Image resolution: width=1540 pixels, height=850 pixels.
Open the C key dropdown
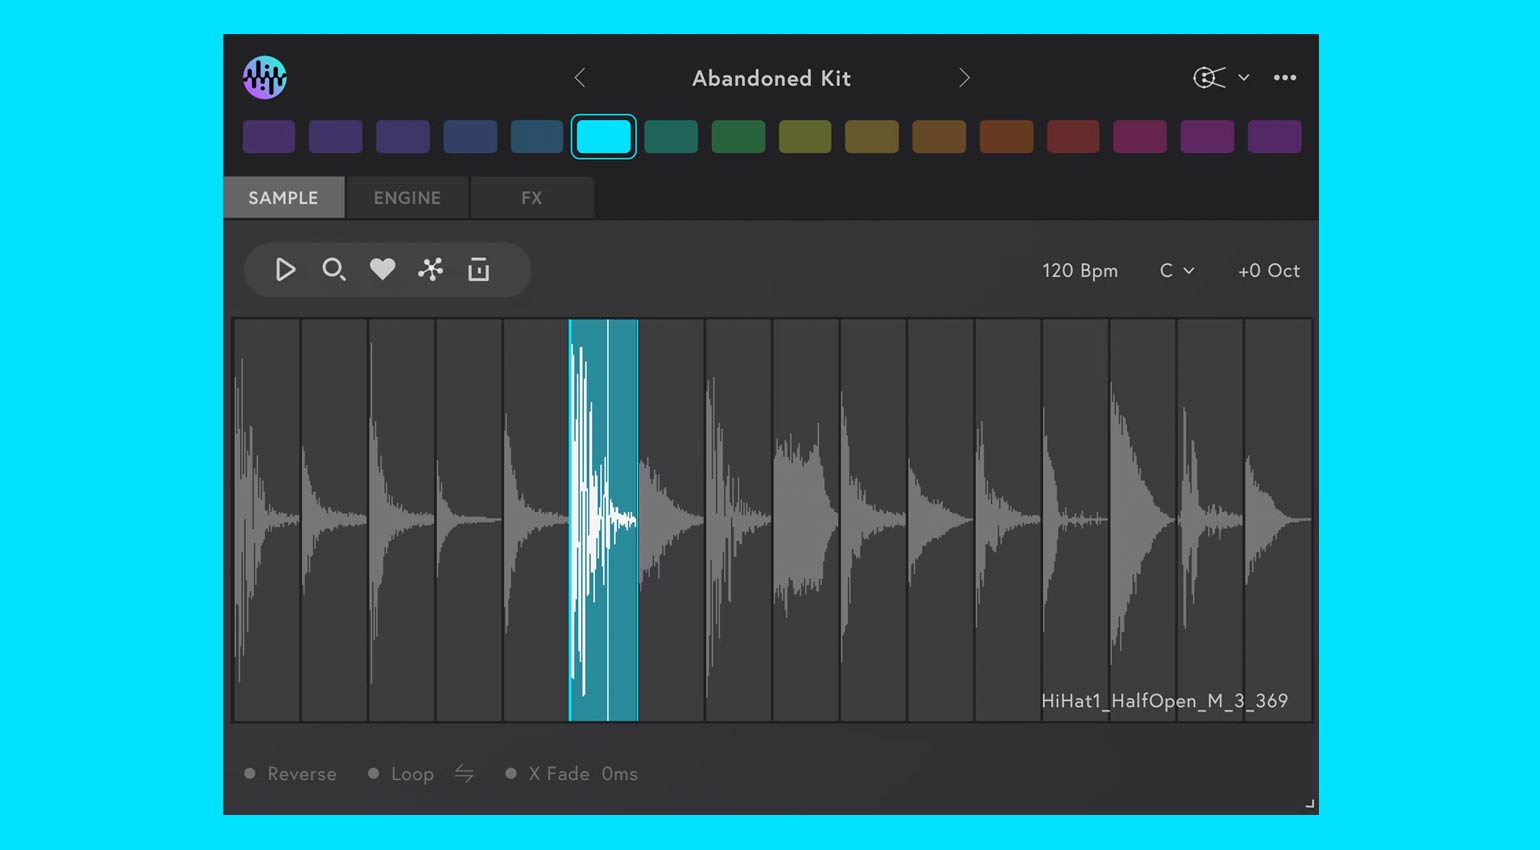click(1177, 271)
